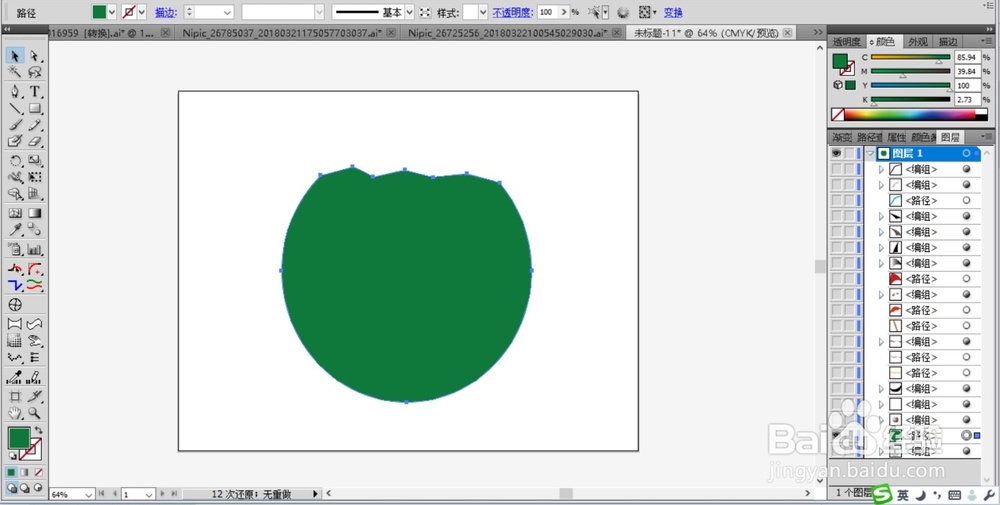
Task: Select the Pen tool
Action: point(15,92)
